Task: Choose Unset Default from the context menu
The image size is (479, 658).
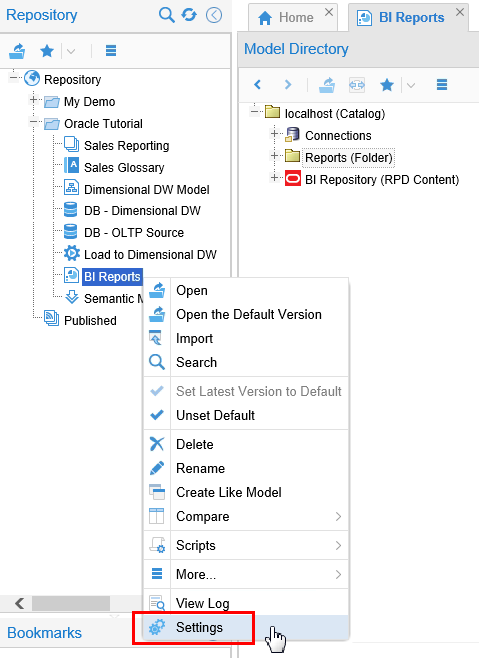Action: pos(246,415)
